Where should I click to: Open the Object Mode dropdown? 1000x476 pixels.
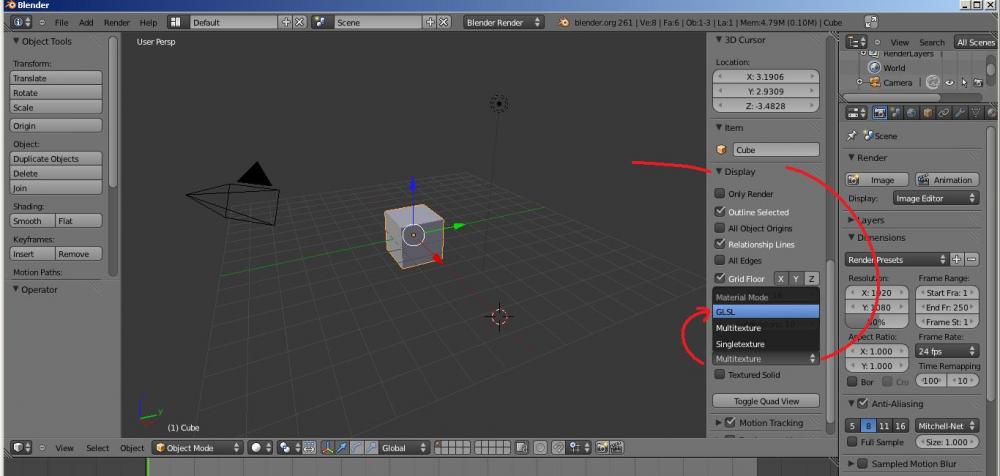(x=197, y=448)
